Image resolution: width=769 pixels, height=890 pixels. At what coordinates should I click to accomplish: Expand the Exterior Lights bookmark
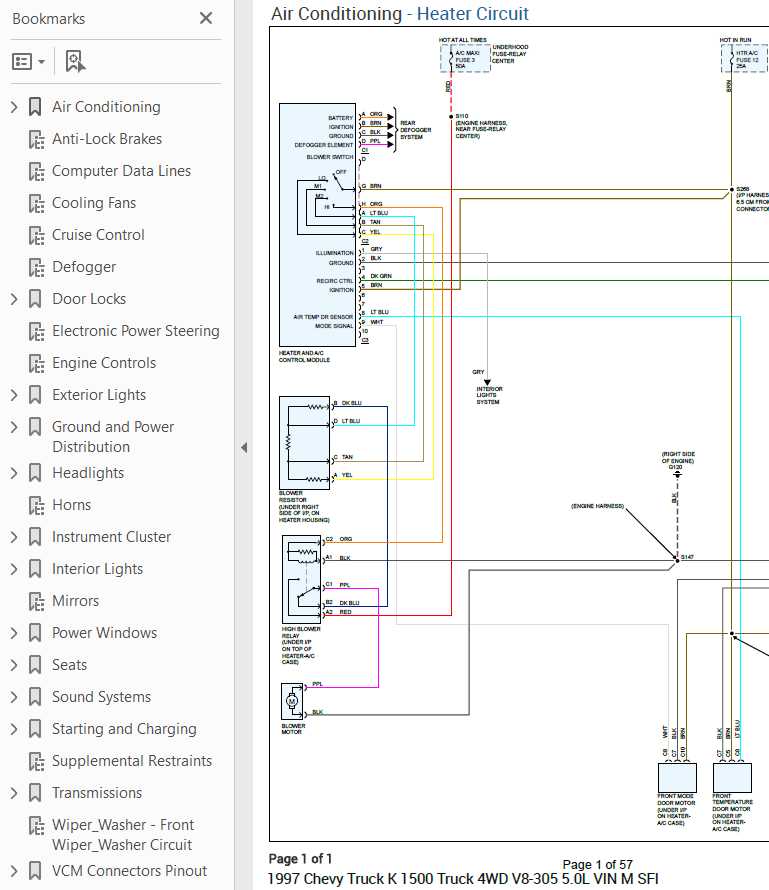[x=14, y=394]
